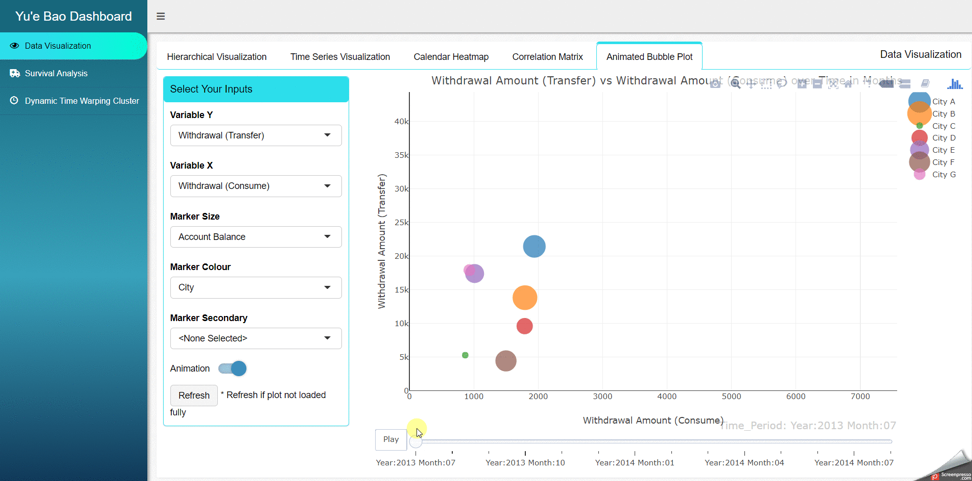Click the 'Select Your Inputs' panel header
The height and width of the screenshot is (481, 972).
(256, 89)
